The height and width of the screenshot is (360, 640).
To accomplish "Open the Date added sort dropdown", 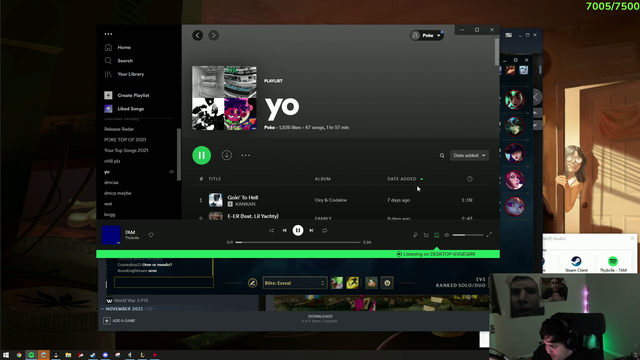I will click(x=469, y=156).
